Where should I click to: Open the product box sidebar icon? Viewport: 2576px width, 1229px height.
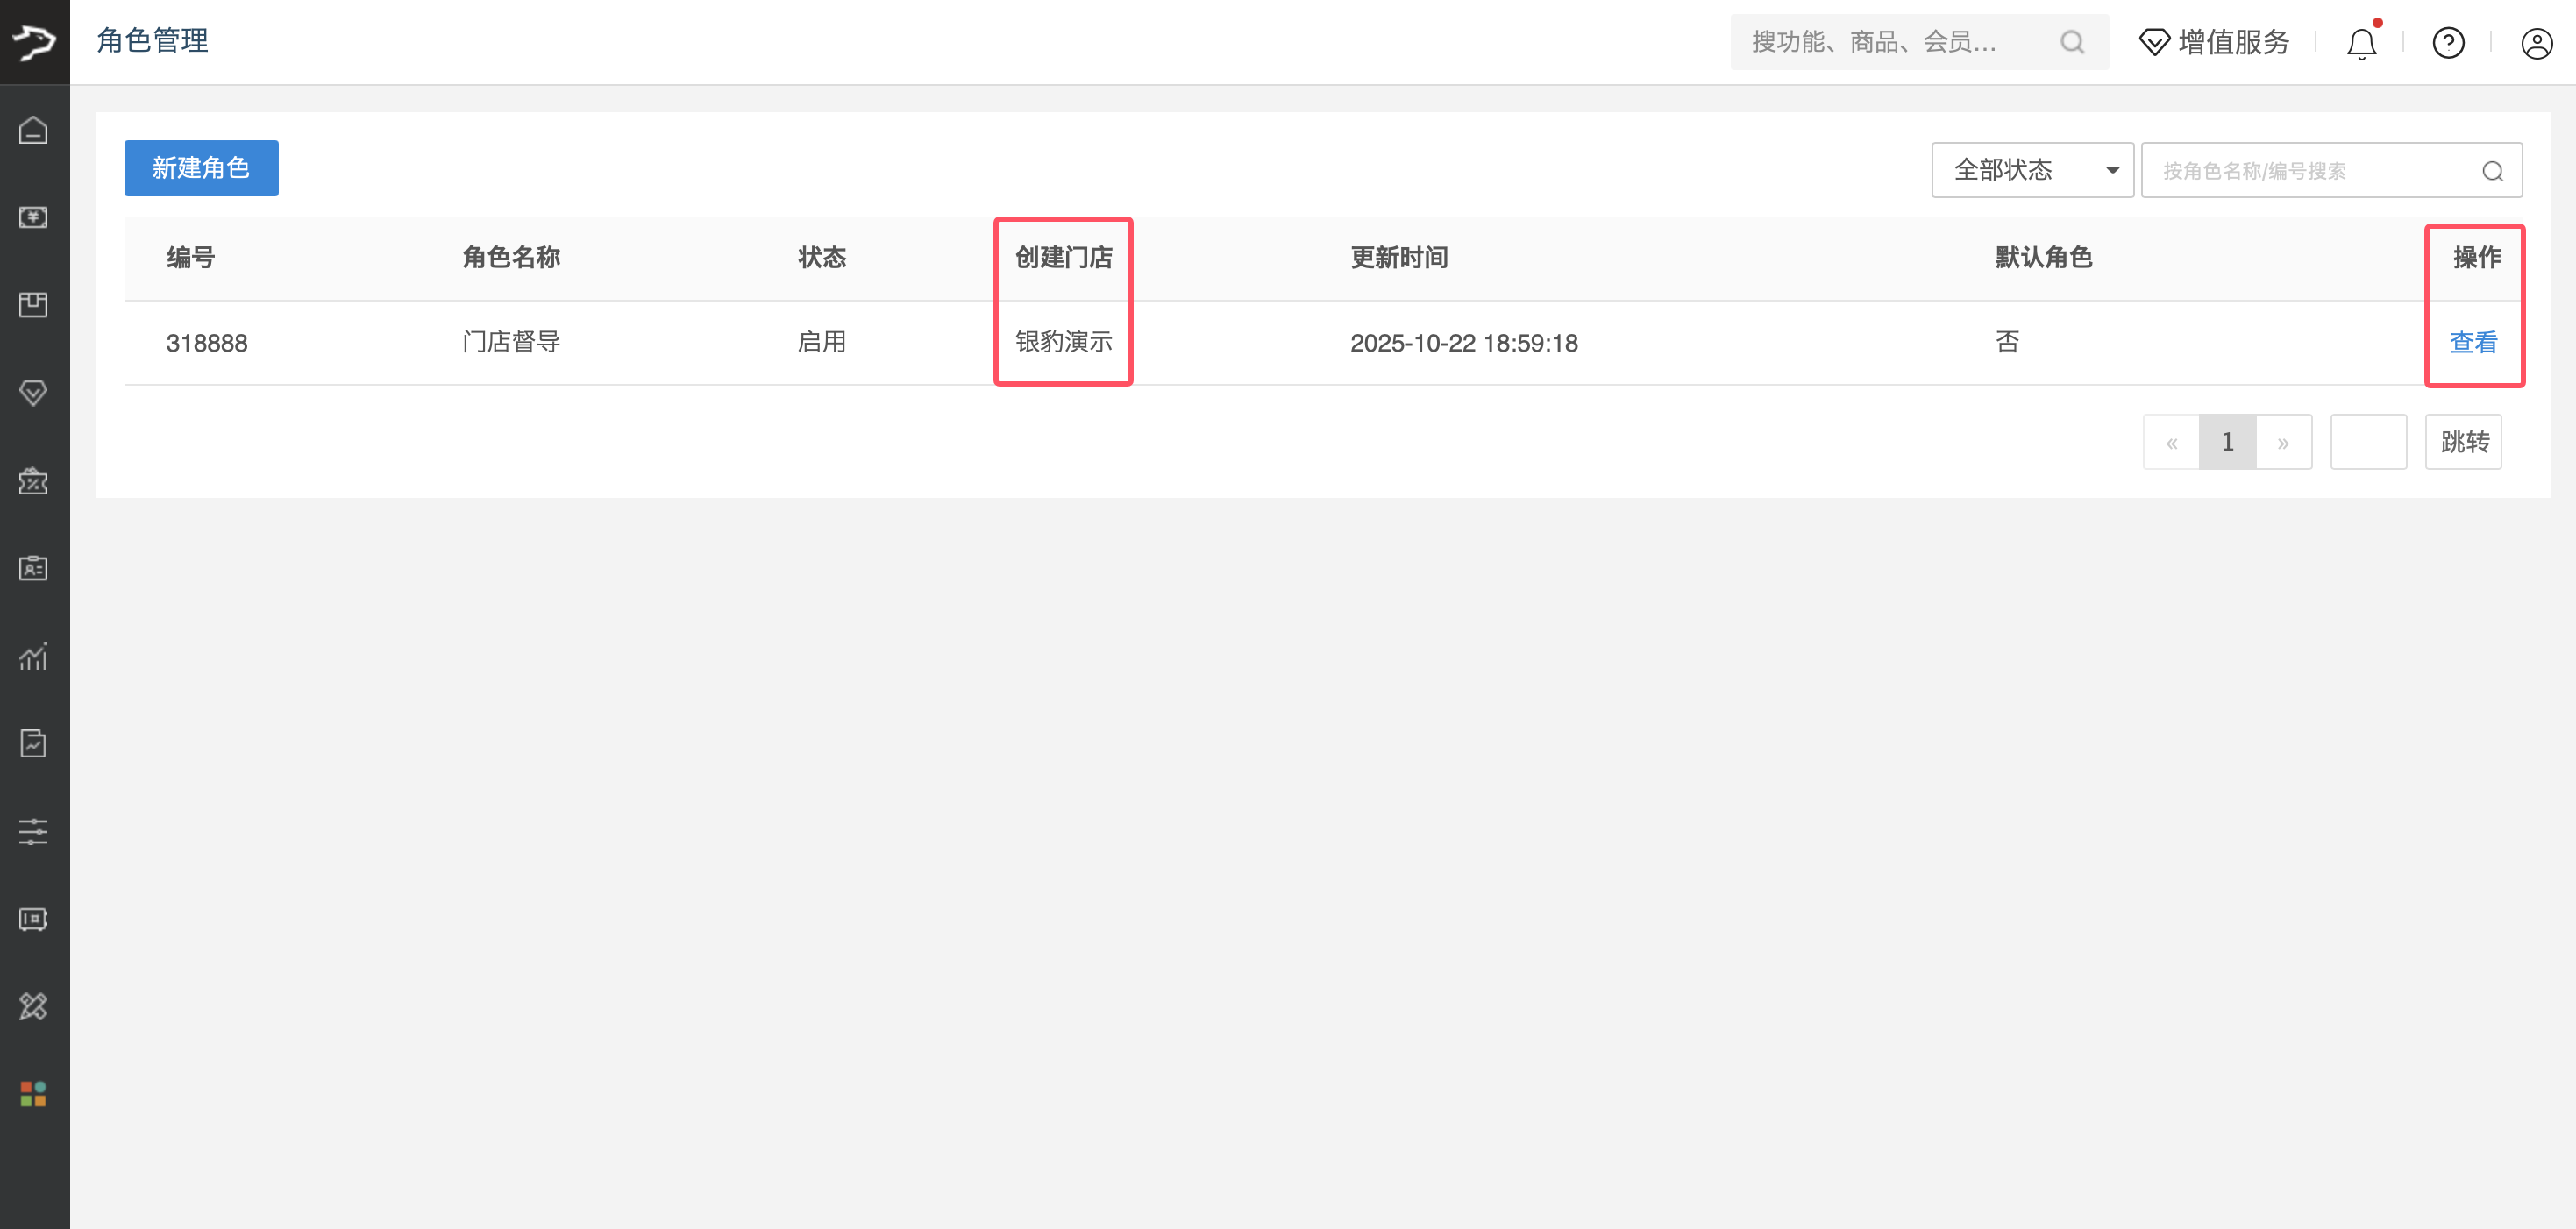click(x=33, y=305)
